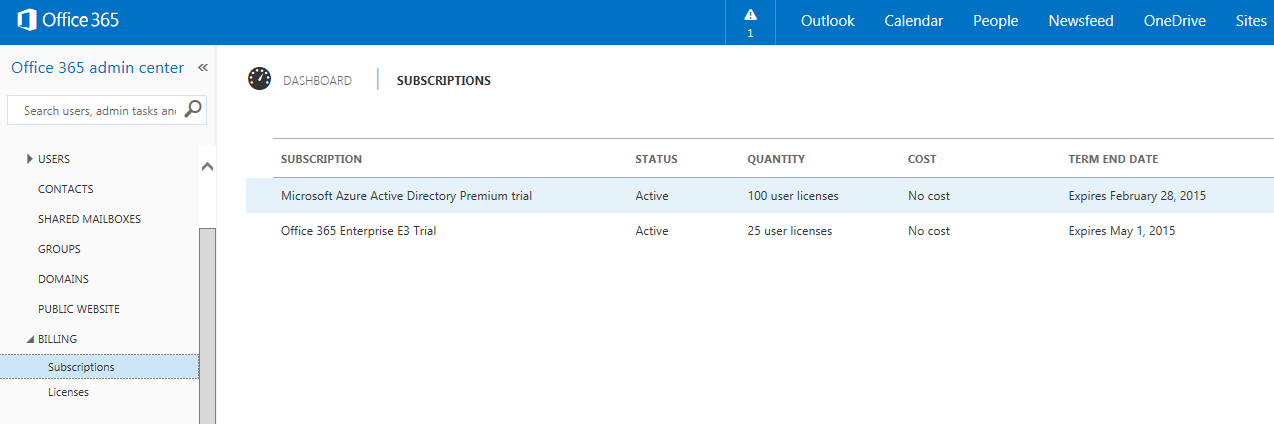
Task: Click the Dashboard gauge icon
Action: [x=260, y=79]
